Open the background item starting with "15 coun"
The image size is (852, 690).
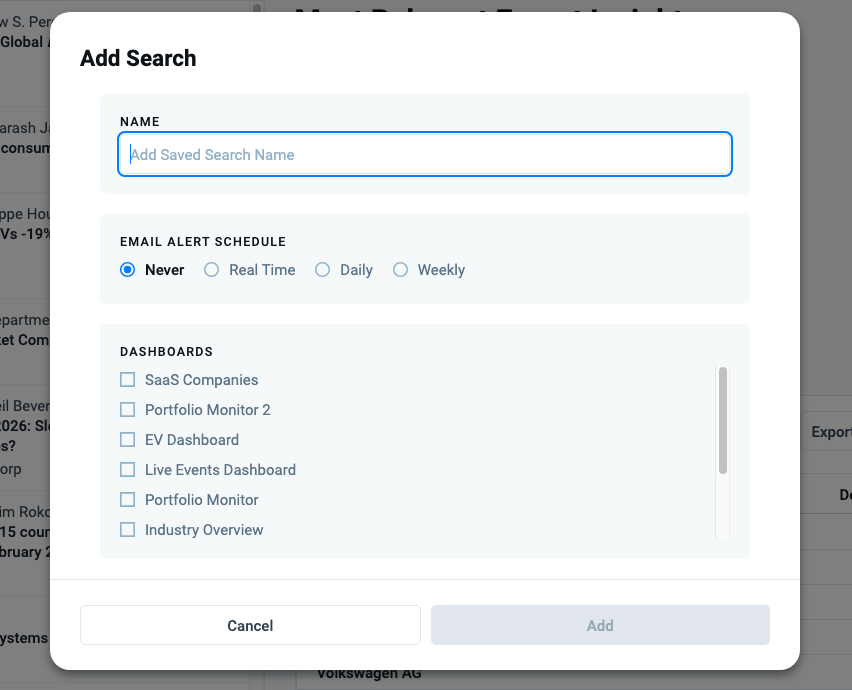click(25, 532)
